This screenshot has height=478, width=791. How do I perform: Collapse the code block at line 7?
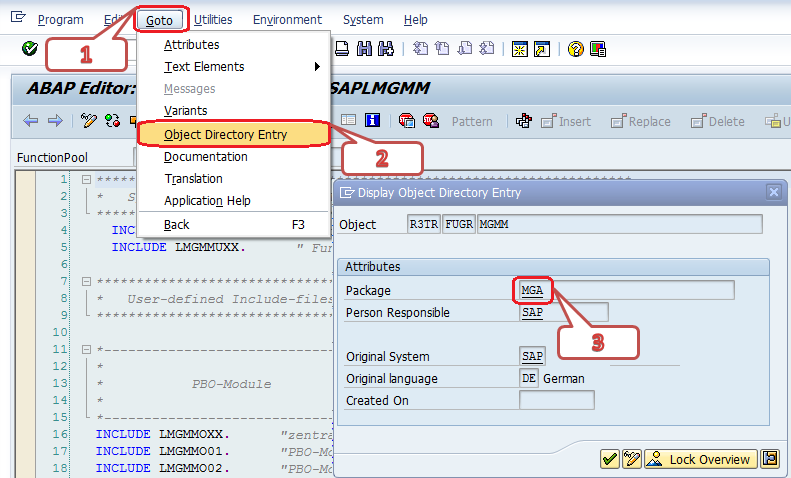click(86, 281)
